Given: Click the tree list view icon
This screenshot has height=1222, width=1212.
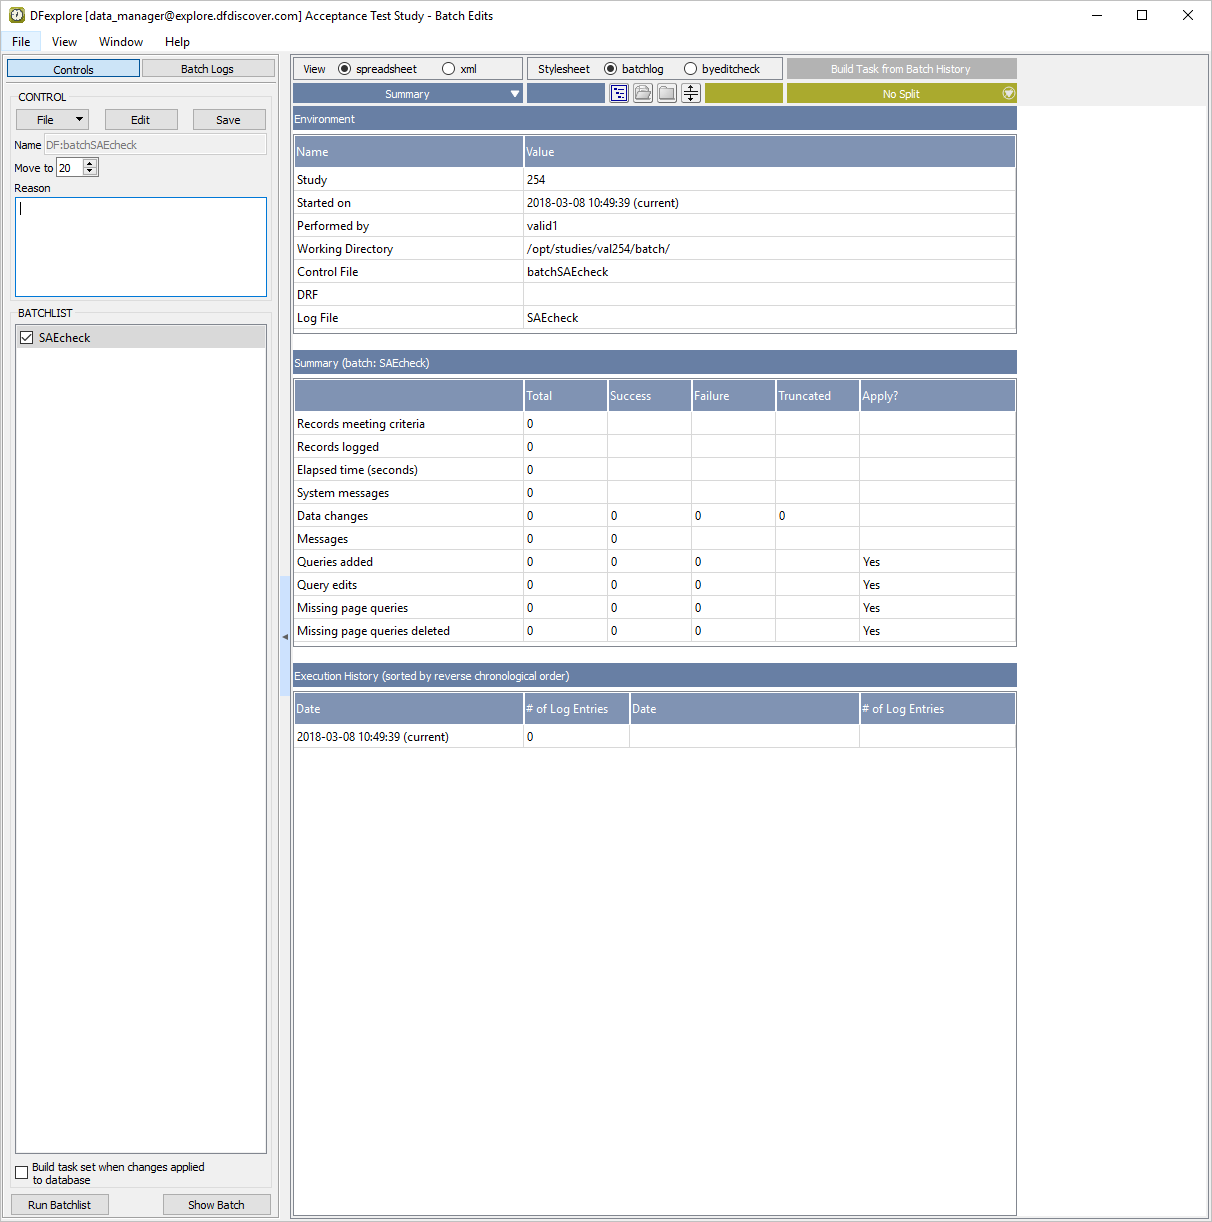Looking at the screenshot, I should pos(619,93).
